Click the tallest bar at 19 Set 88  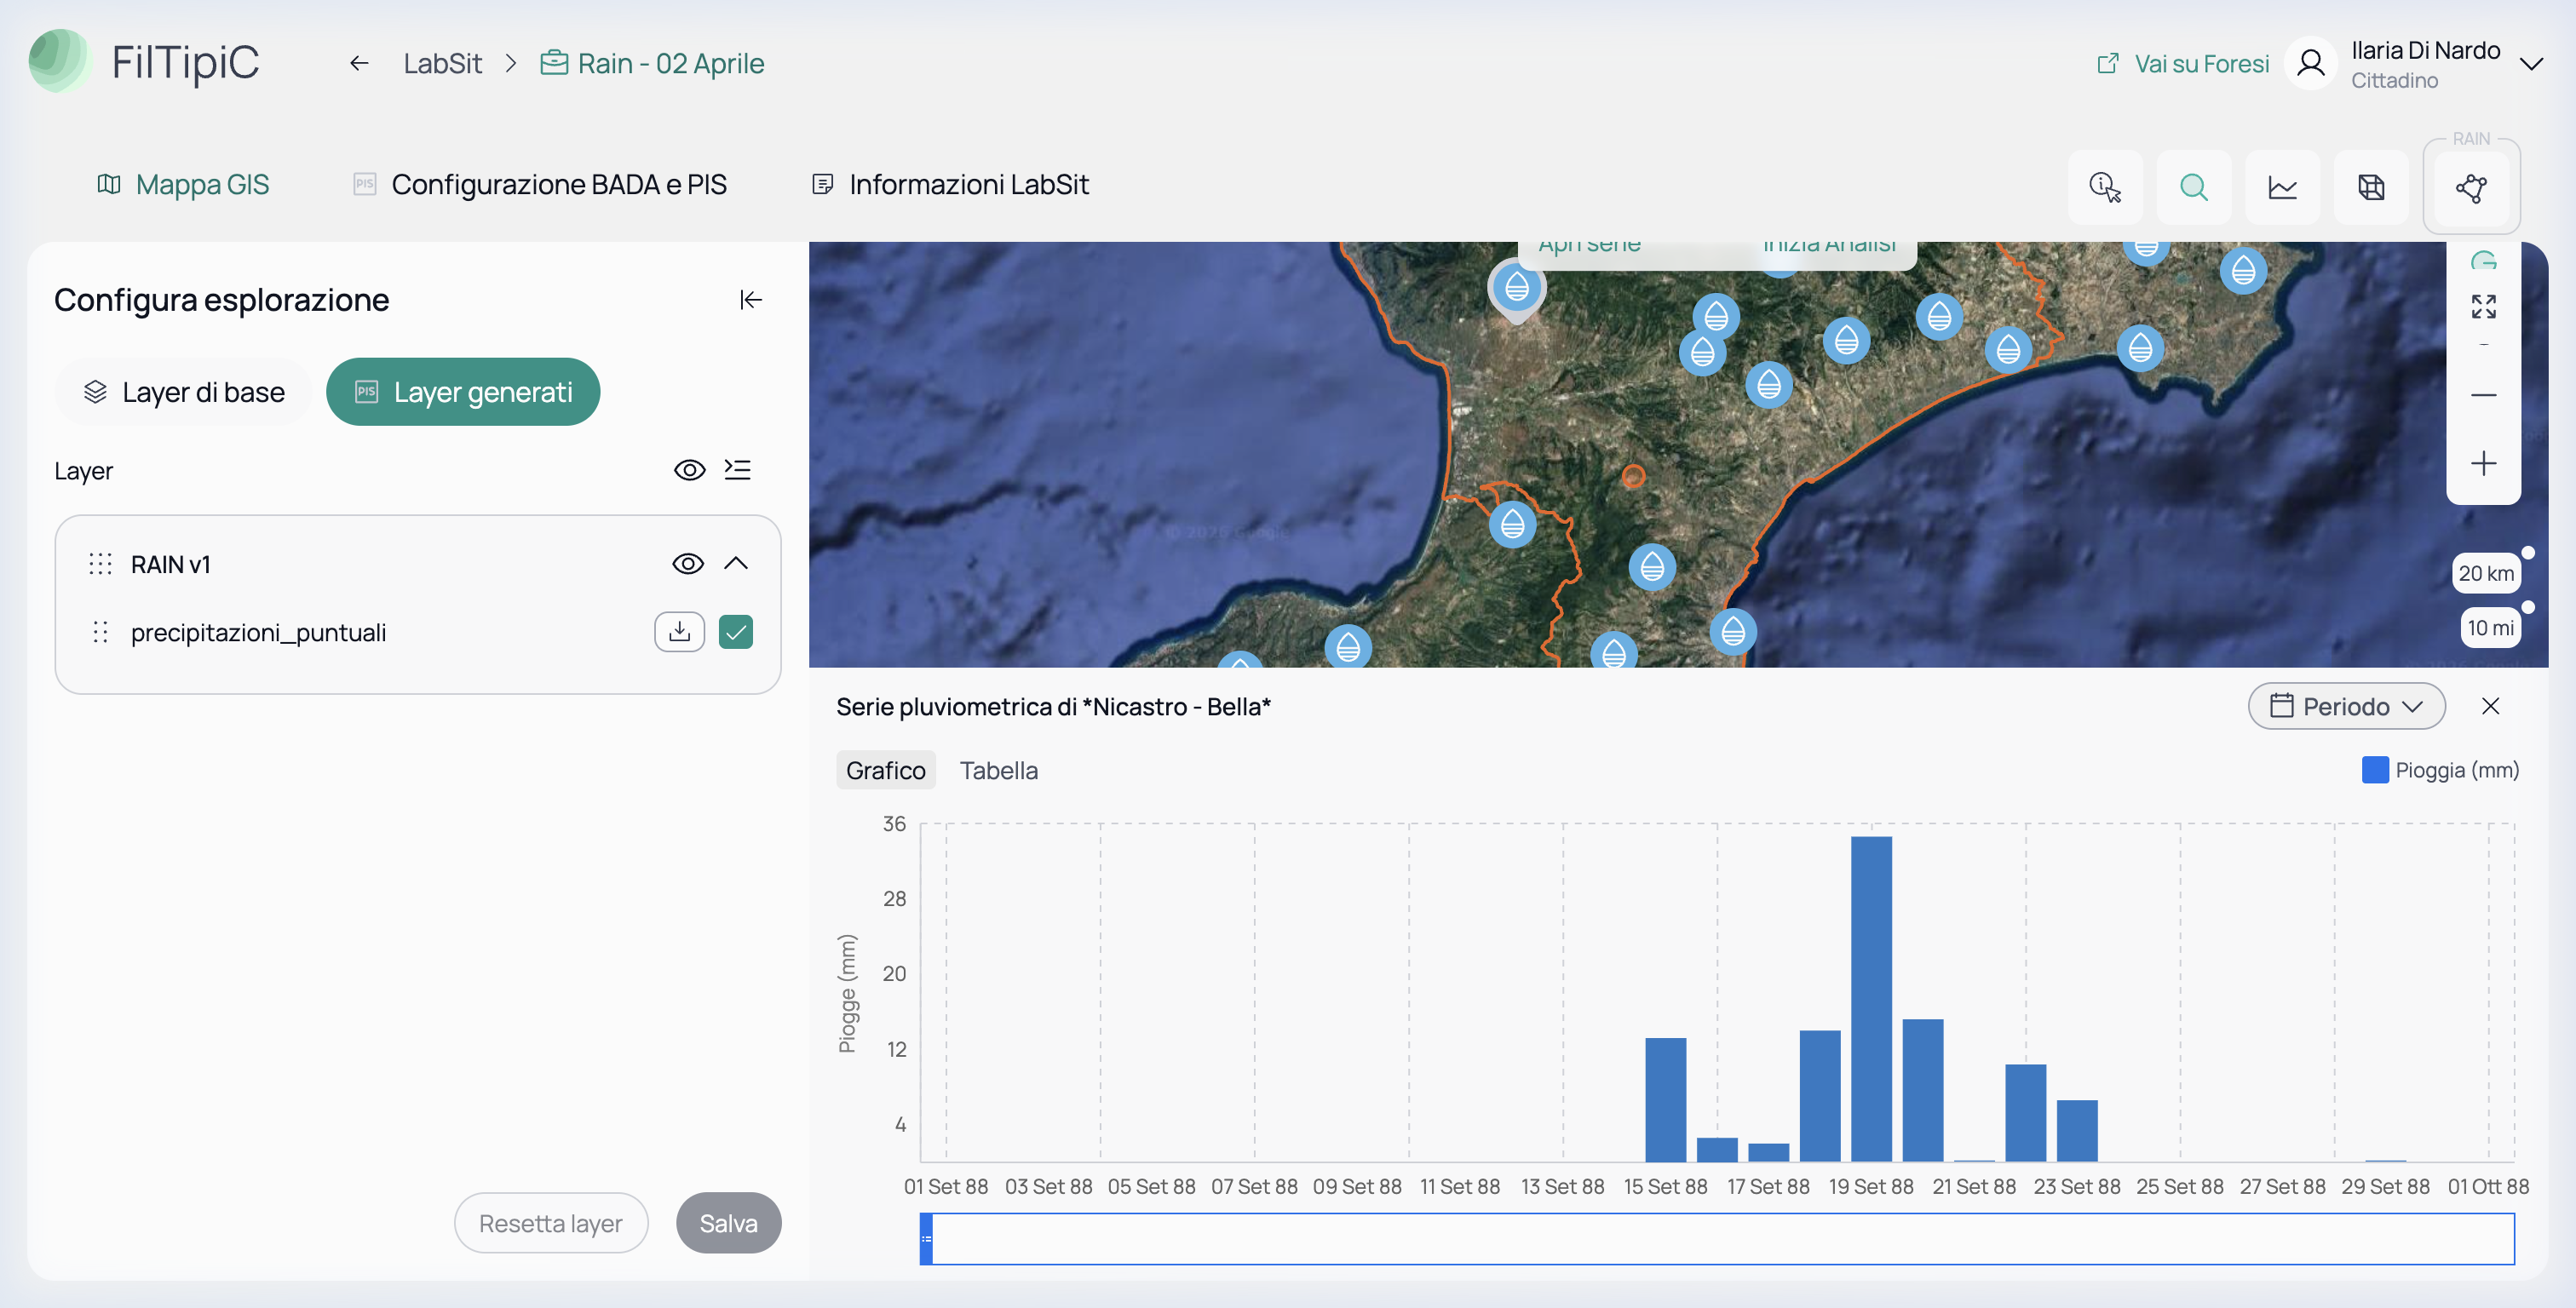point(1871,998)
